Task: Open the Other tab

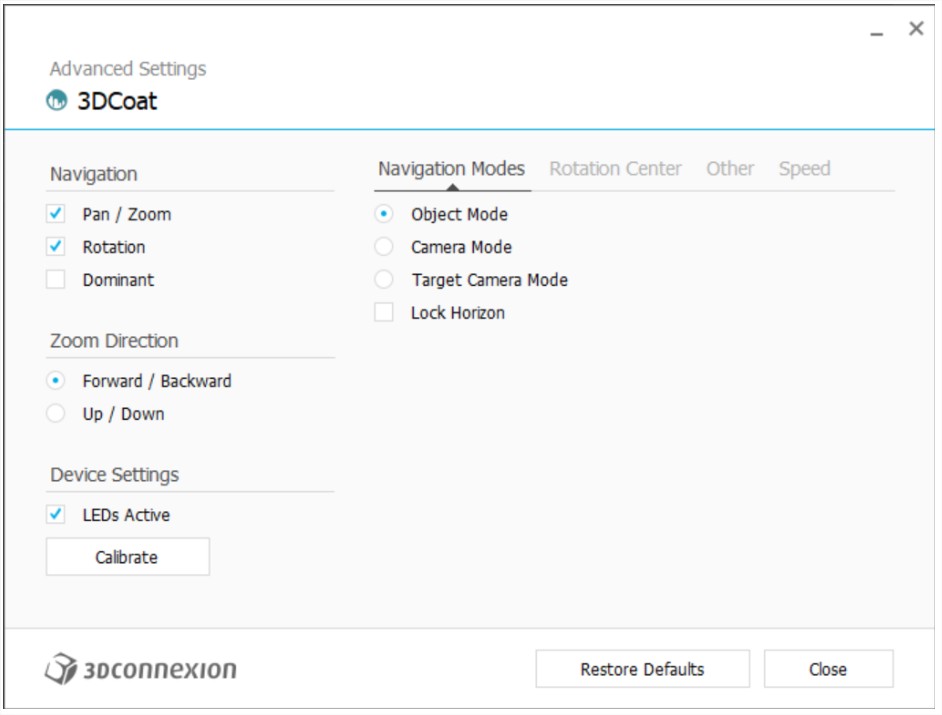Action: (730, 169)
